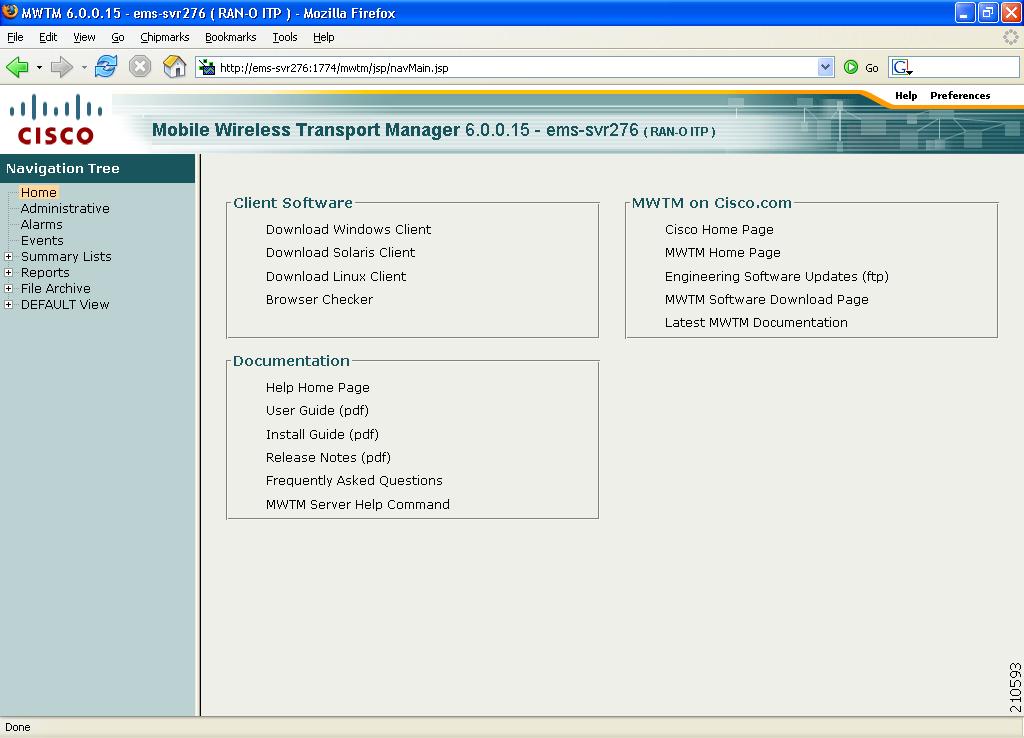
Task: Select Summary Lists label in the tree
Action: [66, 257]
